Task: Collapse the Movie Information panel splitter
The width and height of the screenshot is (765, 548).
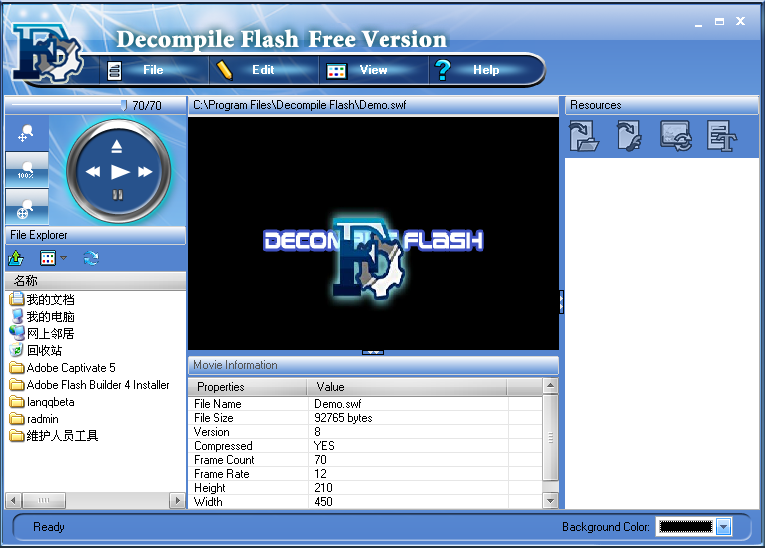Action: (373, 352)
